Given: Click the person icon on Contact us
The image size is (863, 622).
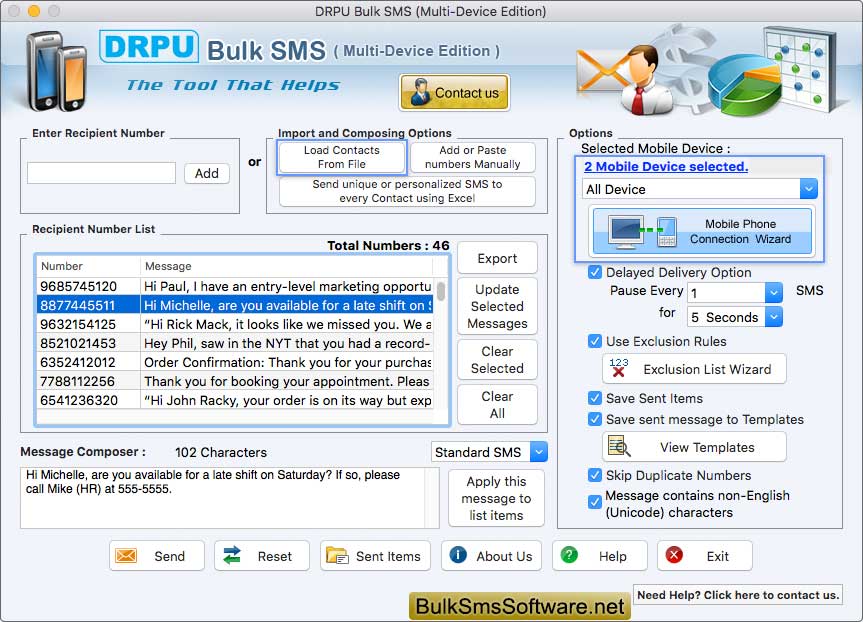Looking at the screenshot, I should (x=420, y=92).
